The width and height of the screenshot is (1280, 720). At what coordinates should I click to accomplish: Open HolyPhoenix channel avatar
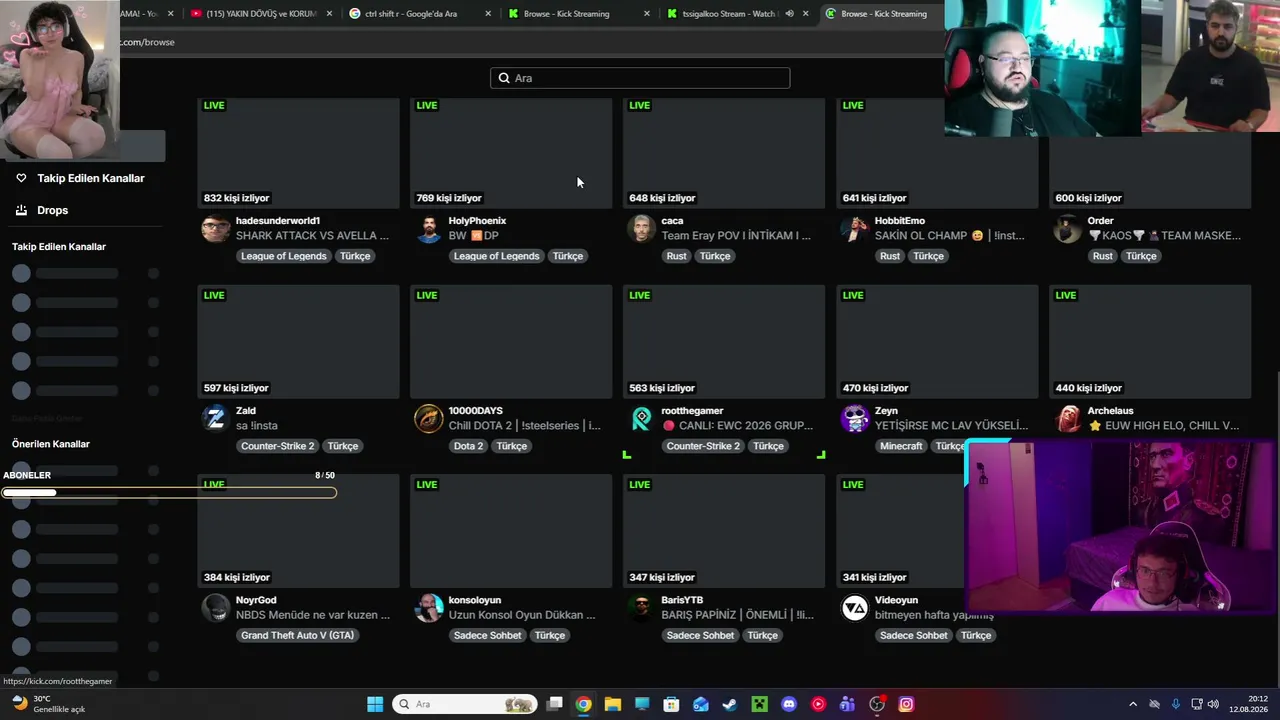tap(428, 229)
